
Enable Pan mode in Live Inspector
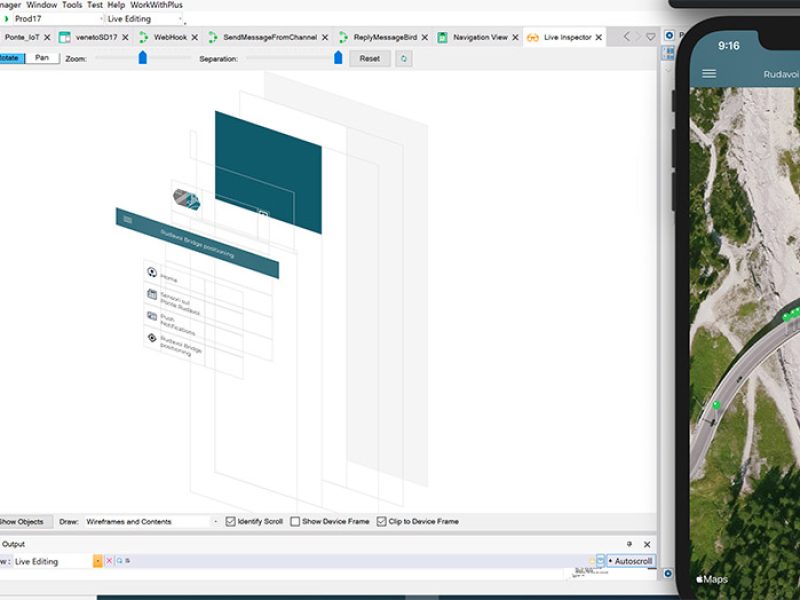point(42,58)
